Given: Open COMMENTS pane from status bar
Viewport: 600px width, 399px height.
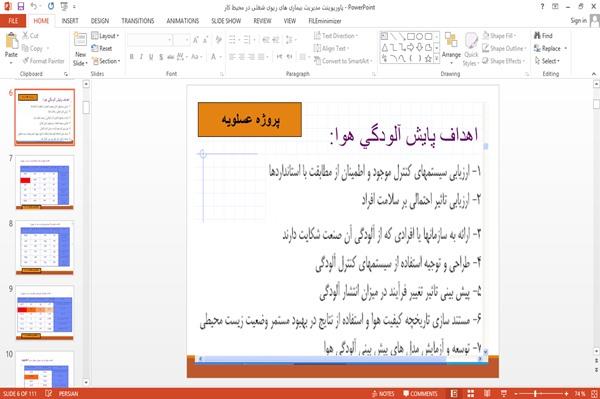Looking at the screenshot, I should pos(420,394).
